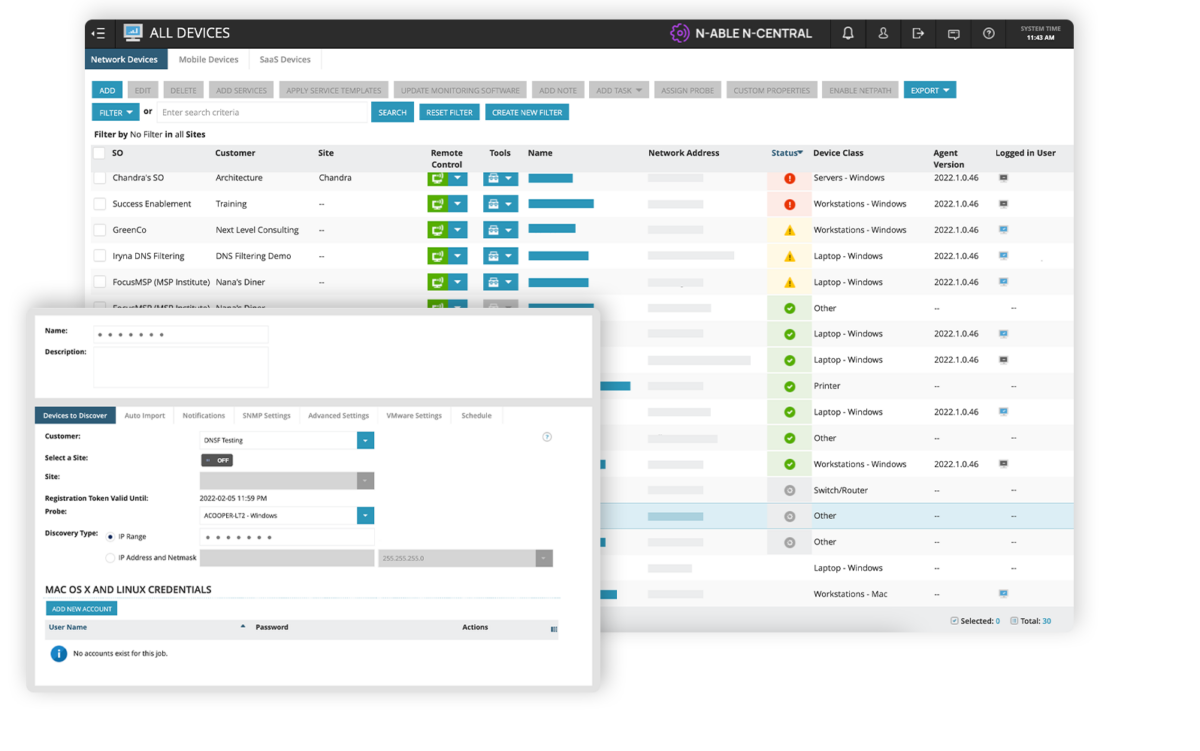The height and width of the screenshot is (751, 1200).
Task: Click the logout arrow icon
Action: pos(918,34)
